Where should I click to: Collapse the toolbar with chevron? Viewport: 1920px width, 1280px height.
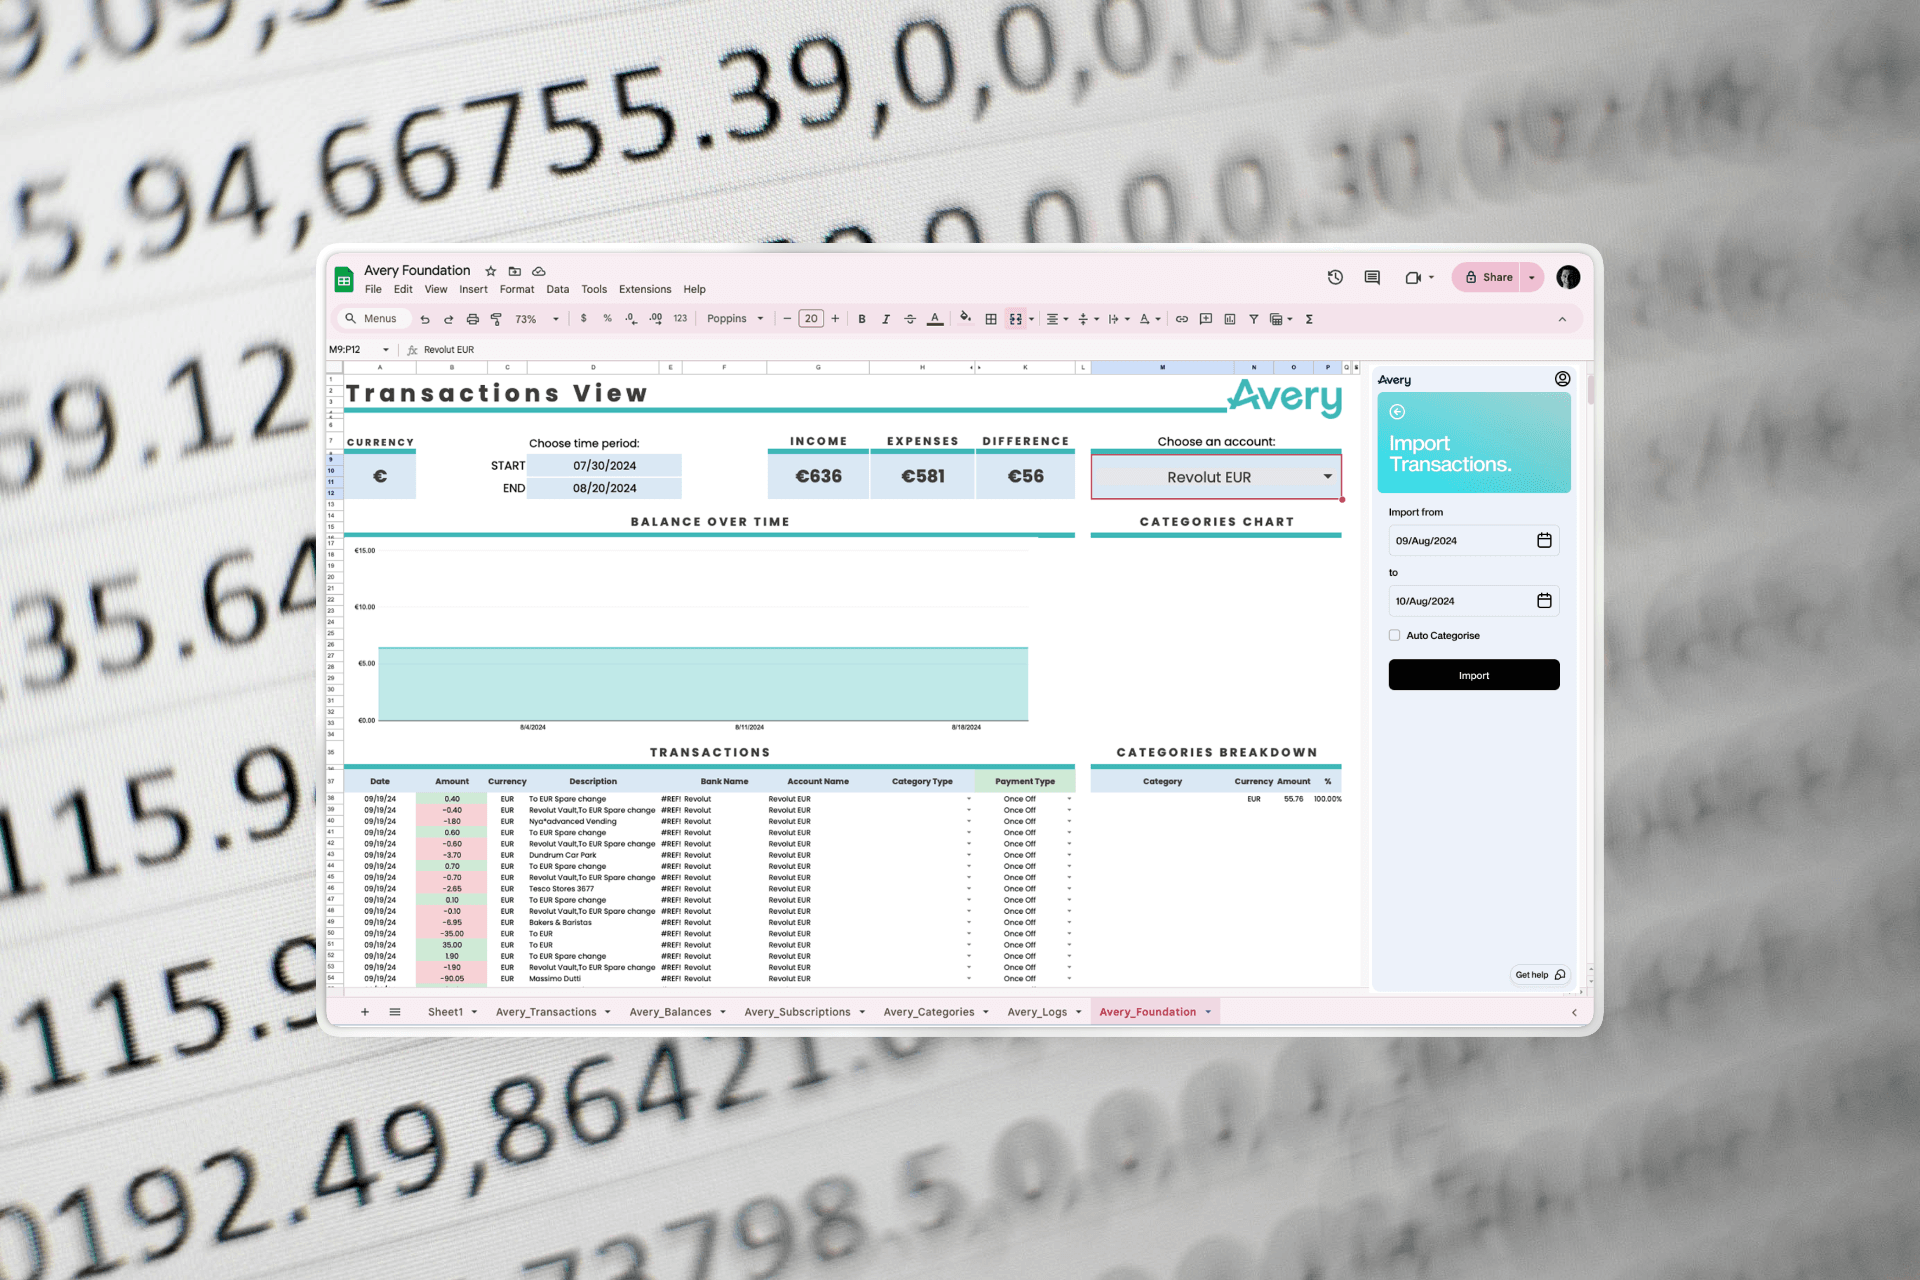(1562, 319)
